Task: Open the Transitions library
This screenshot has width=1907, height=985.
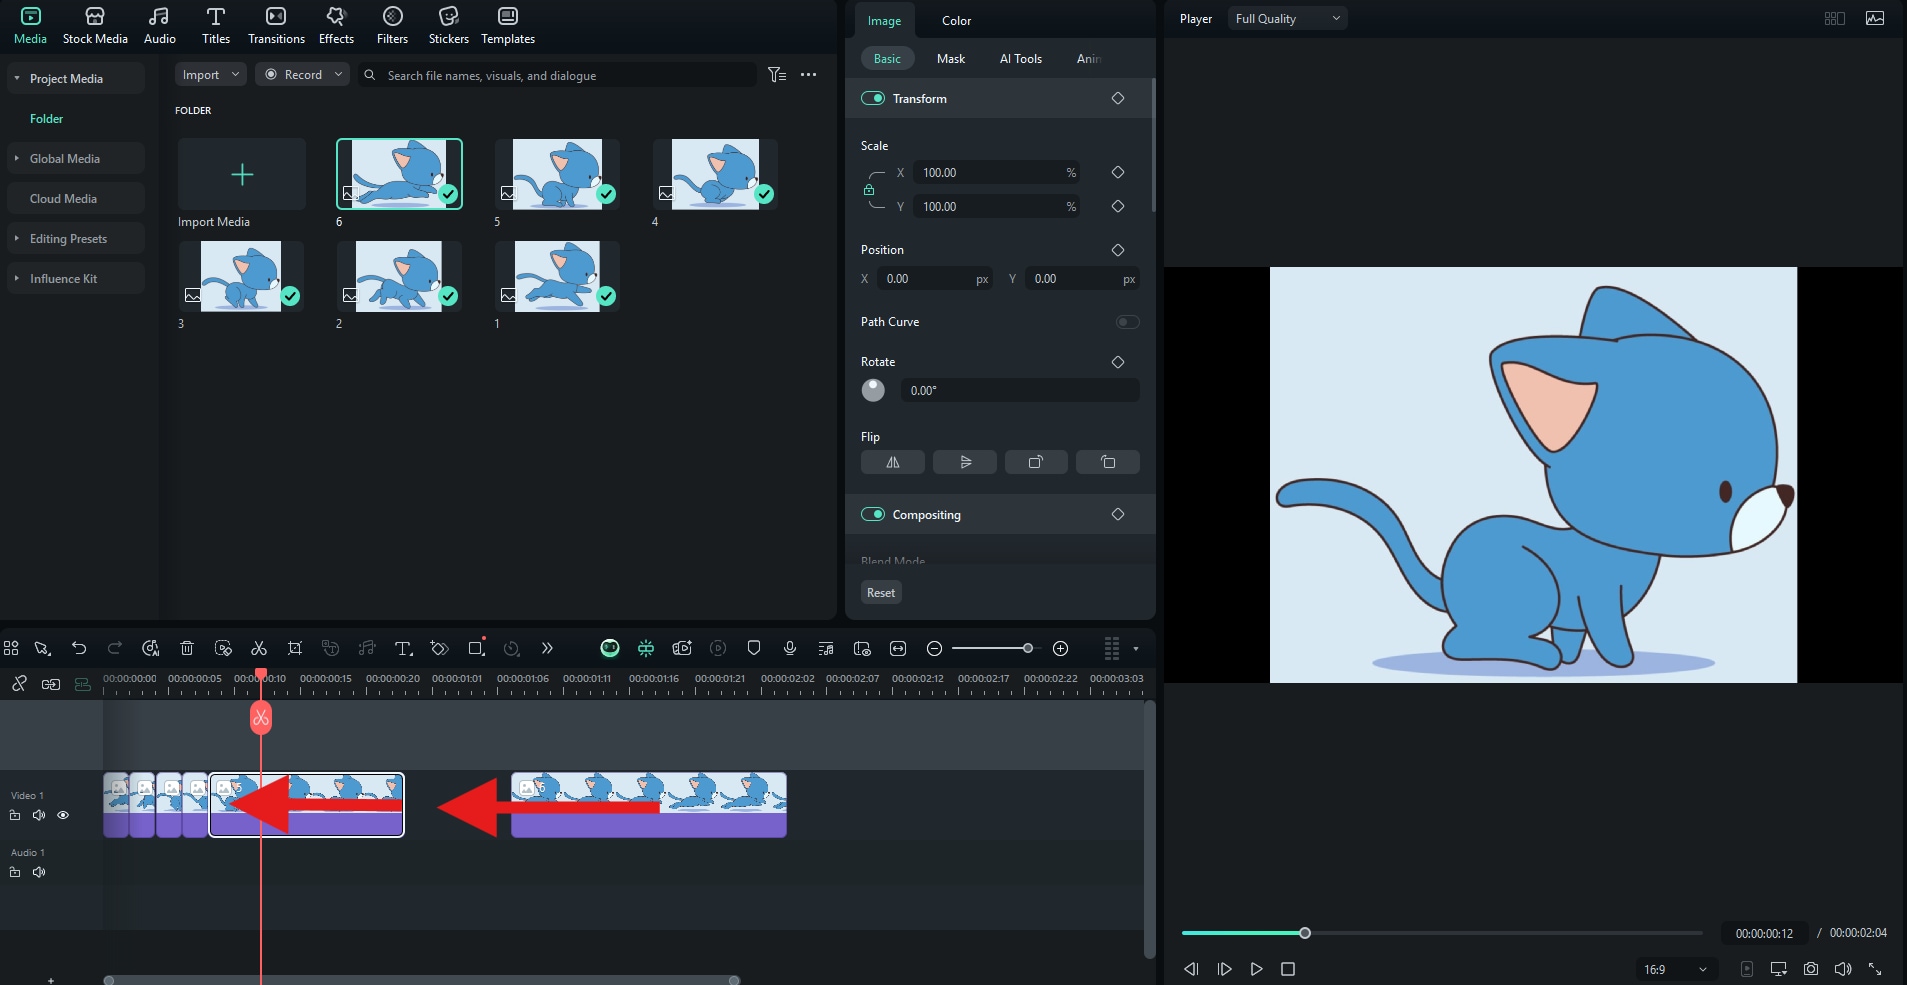Action: coord(276,26)
